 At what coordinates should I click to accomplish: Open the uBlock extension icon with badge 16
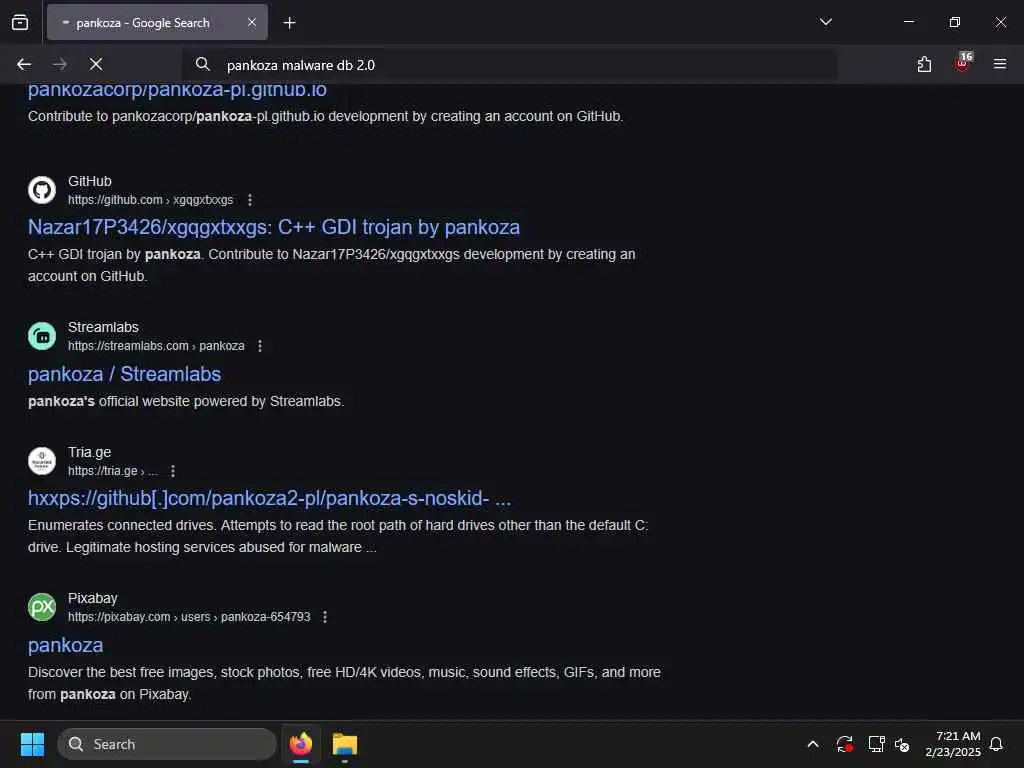pos(963,63)
